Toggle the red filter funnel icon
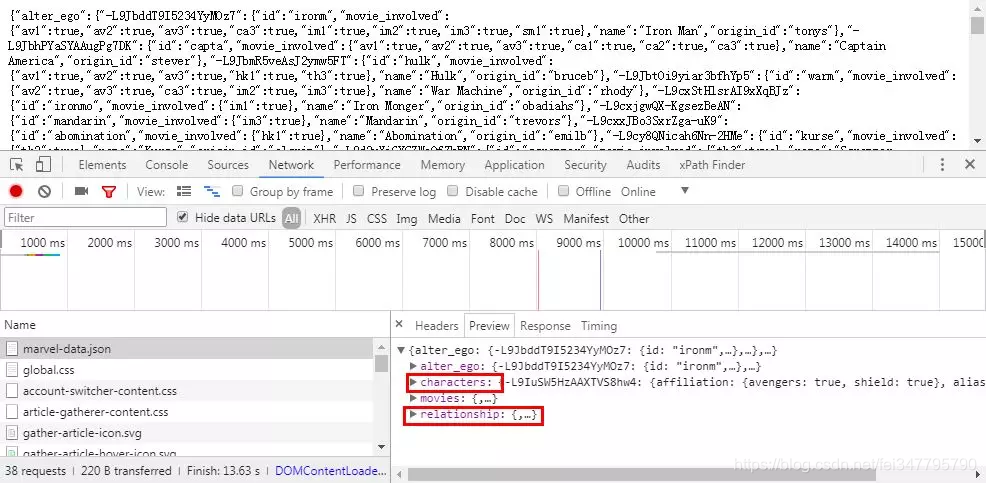The image size is (986, 483). click(109, 191)
